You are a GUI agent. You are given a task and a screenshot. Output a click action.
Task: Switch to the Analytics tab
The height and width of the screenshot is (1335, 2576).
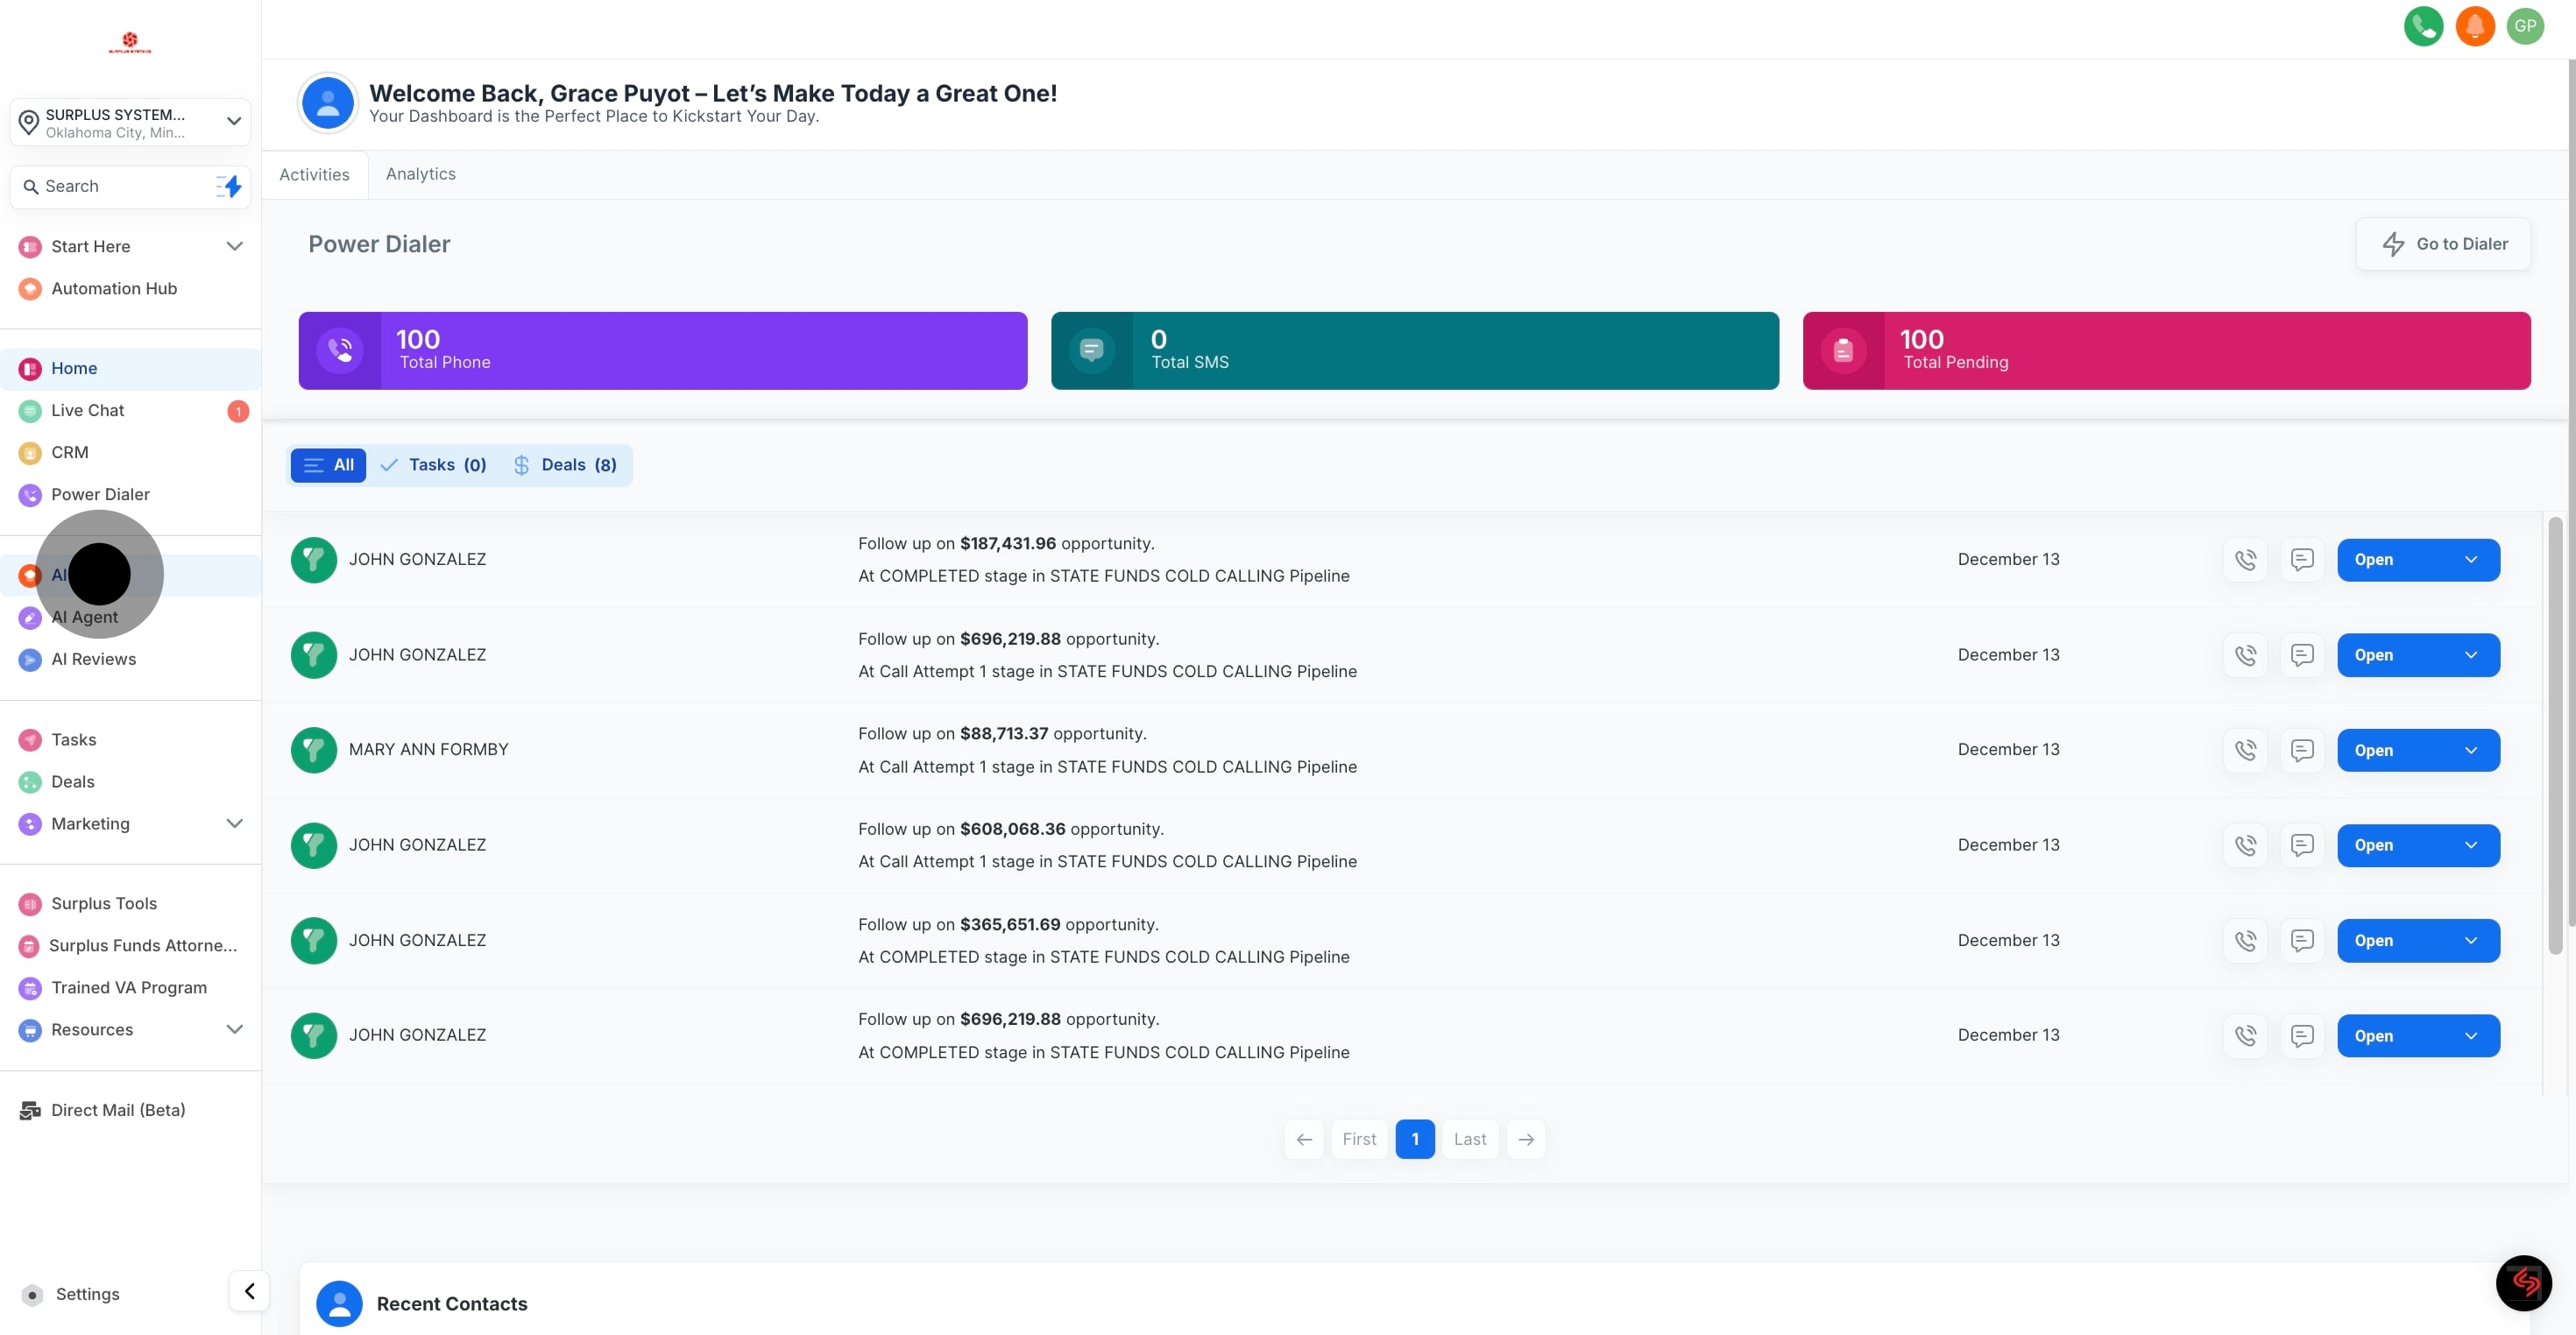tap(420, 174)
